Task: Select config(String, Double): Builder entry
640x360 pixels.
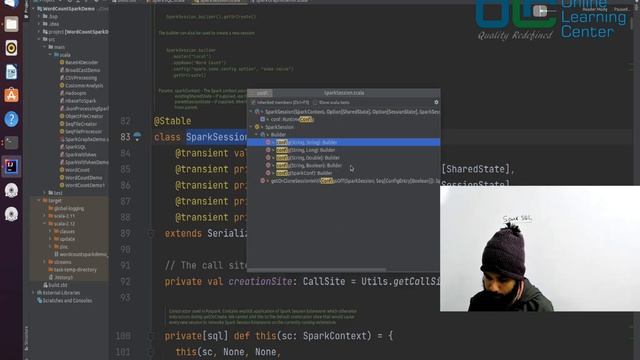Action: 308,158
